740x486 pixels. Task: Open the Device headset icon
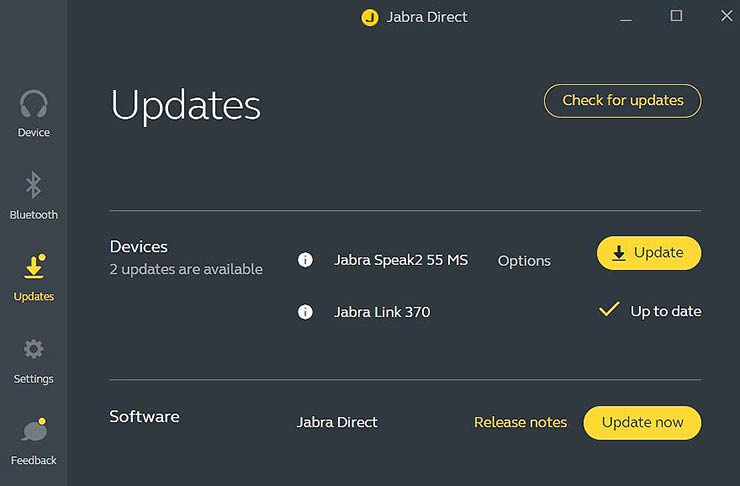tap(34, 104)
